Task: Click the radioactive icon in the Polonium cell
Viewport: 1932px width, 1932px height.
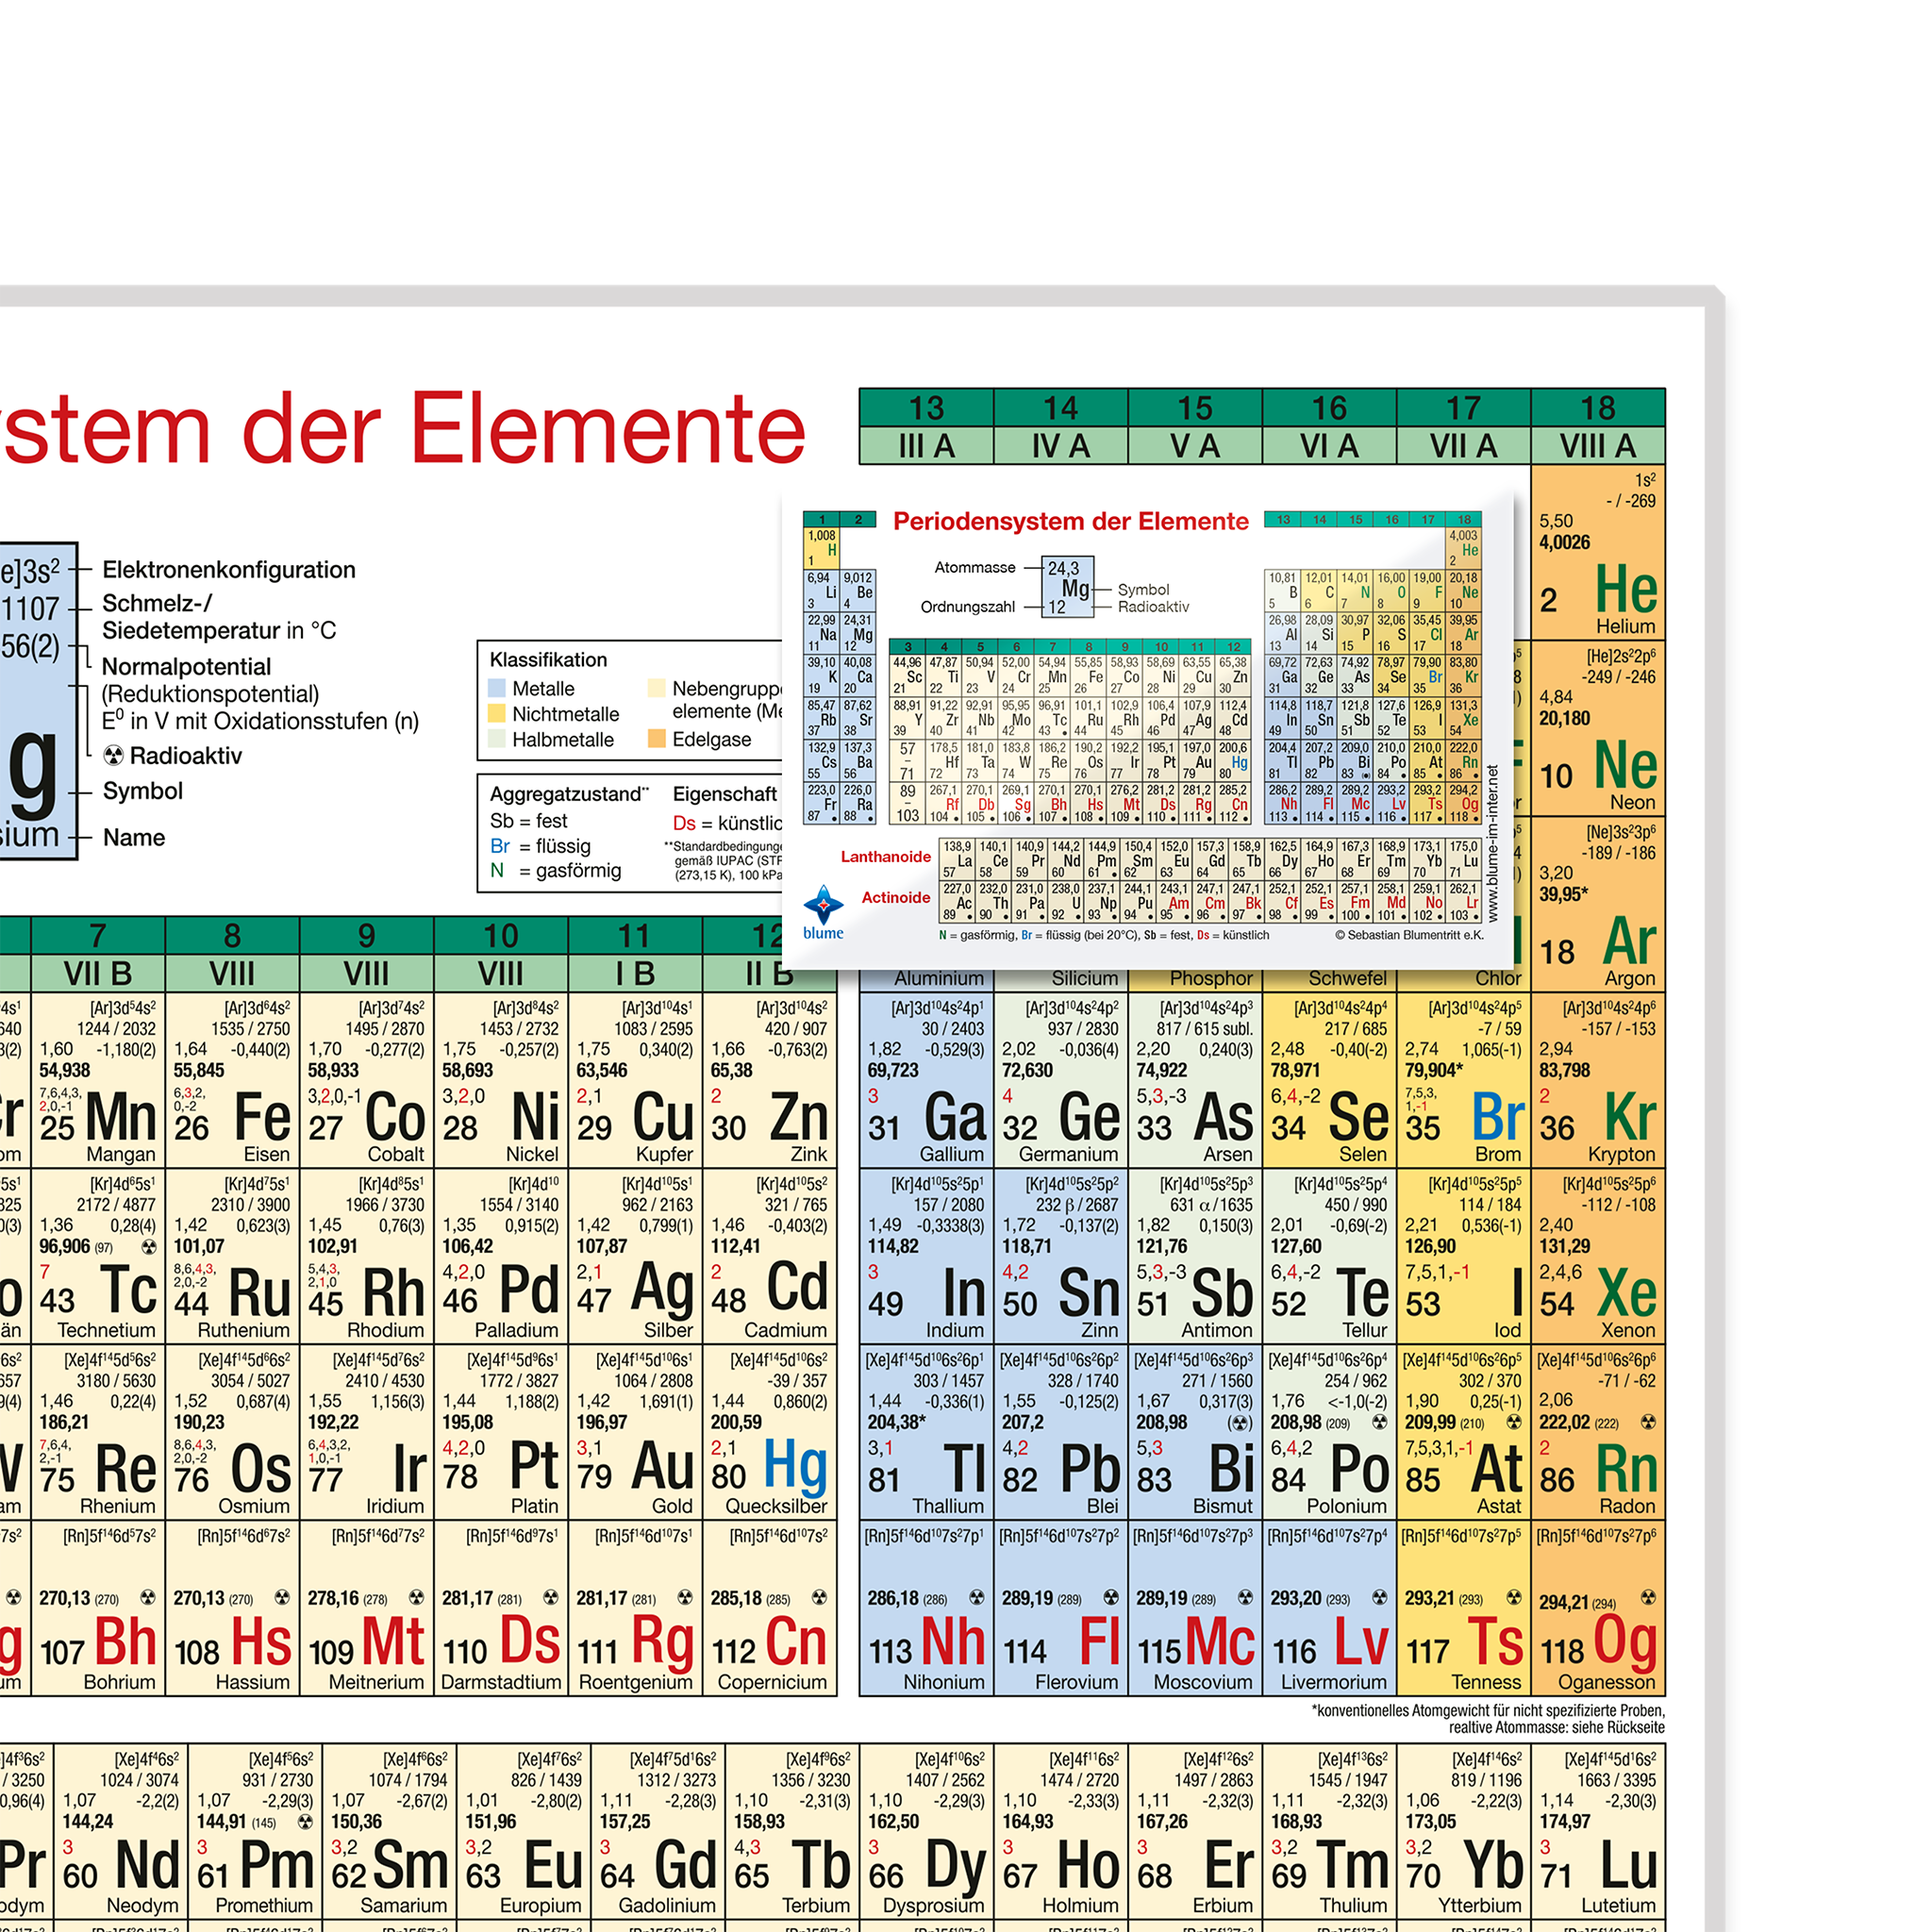Action: click(x=1380, y=1422)
